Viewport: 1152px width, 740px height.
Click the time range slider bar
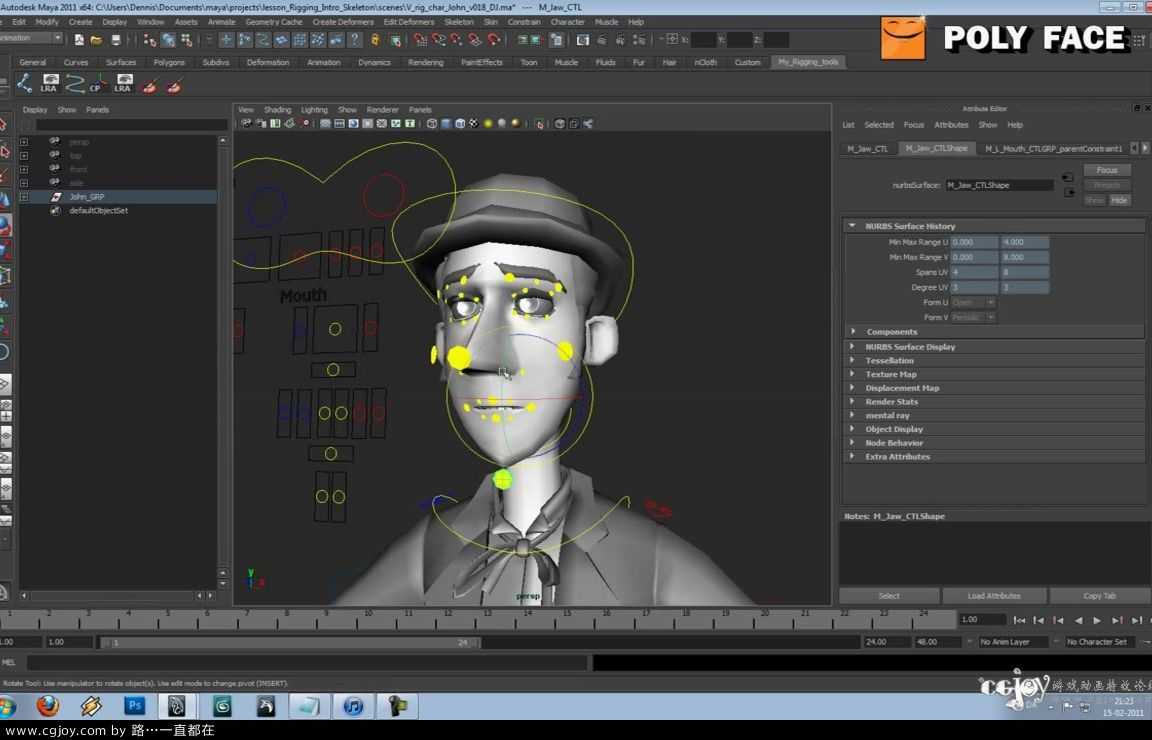point(290,642)
